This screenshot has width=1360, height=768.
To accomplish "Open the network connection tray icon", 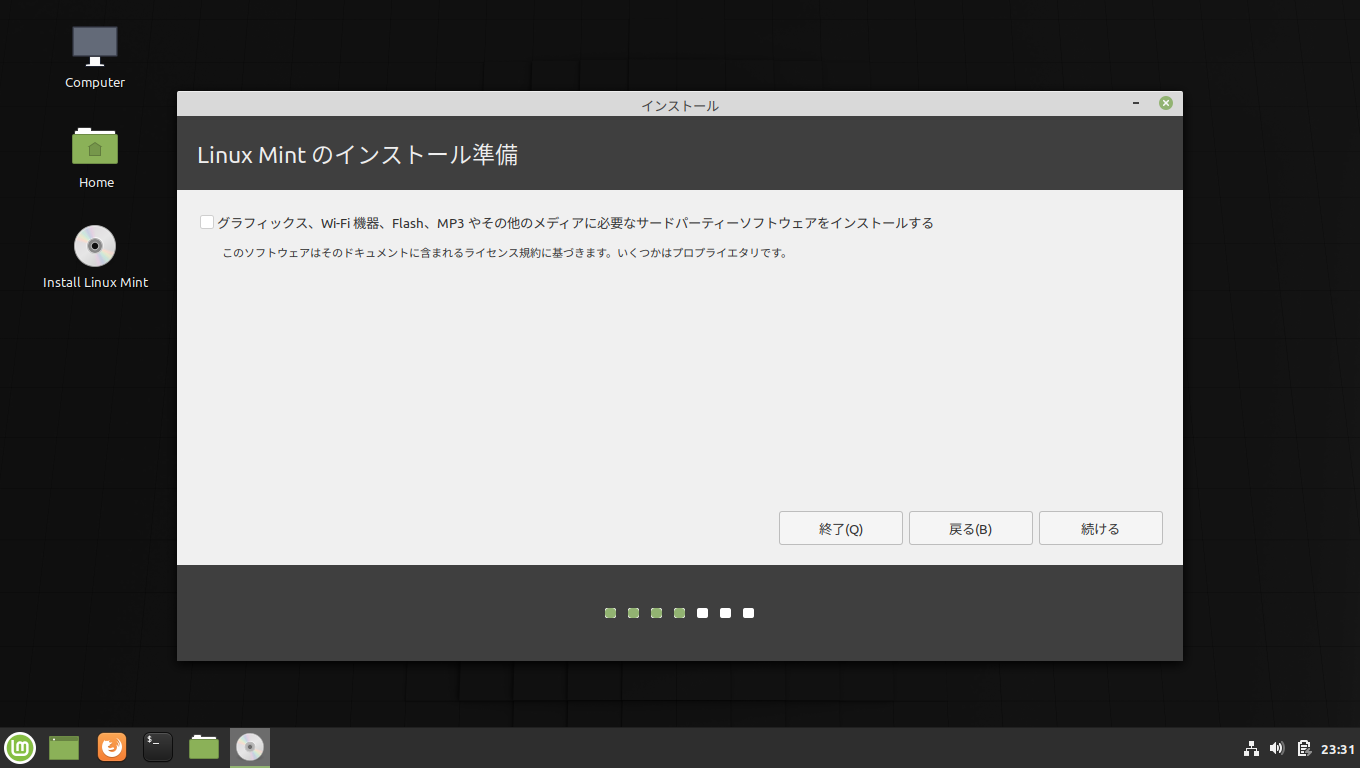I will point(1251,748).
